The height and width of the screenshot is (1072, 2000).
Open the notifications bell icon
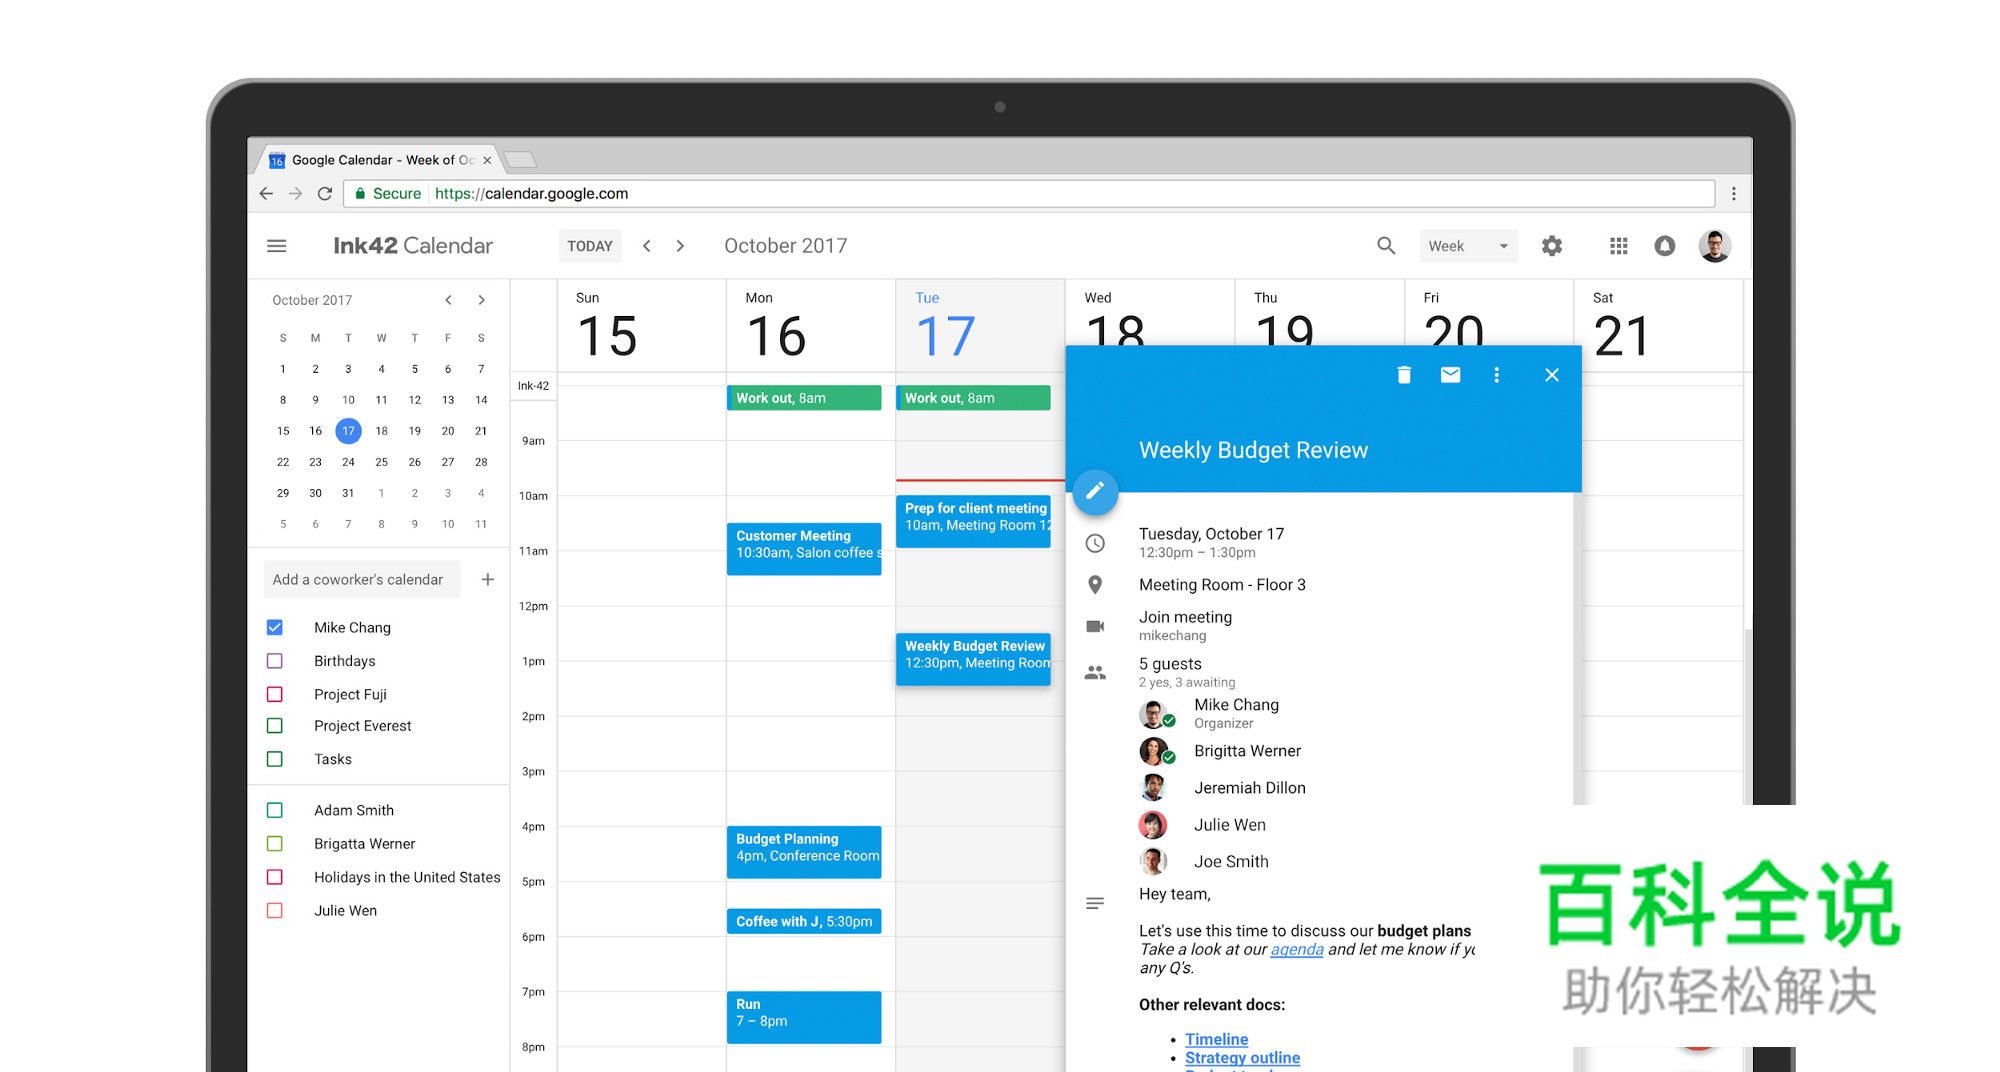pos(1664,246)
